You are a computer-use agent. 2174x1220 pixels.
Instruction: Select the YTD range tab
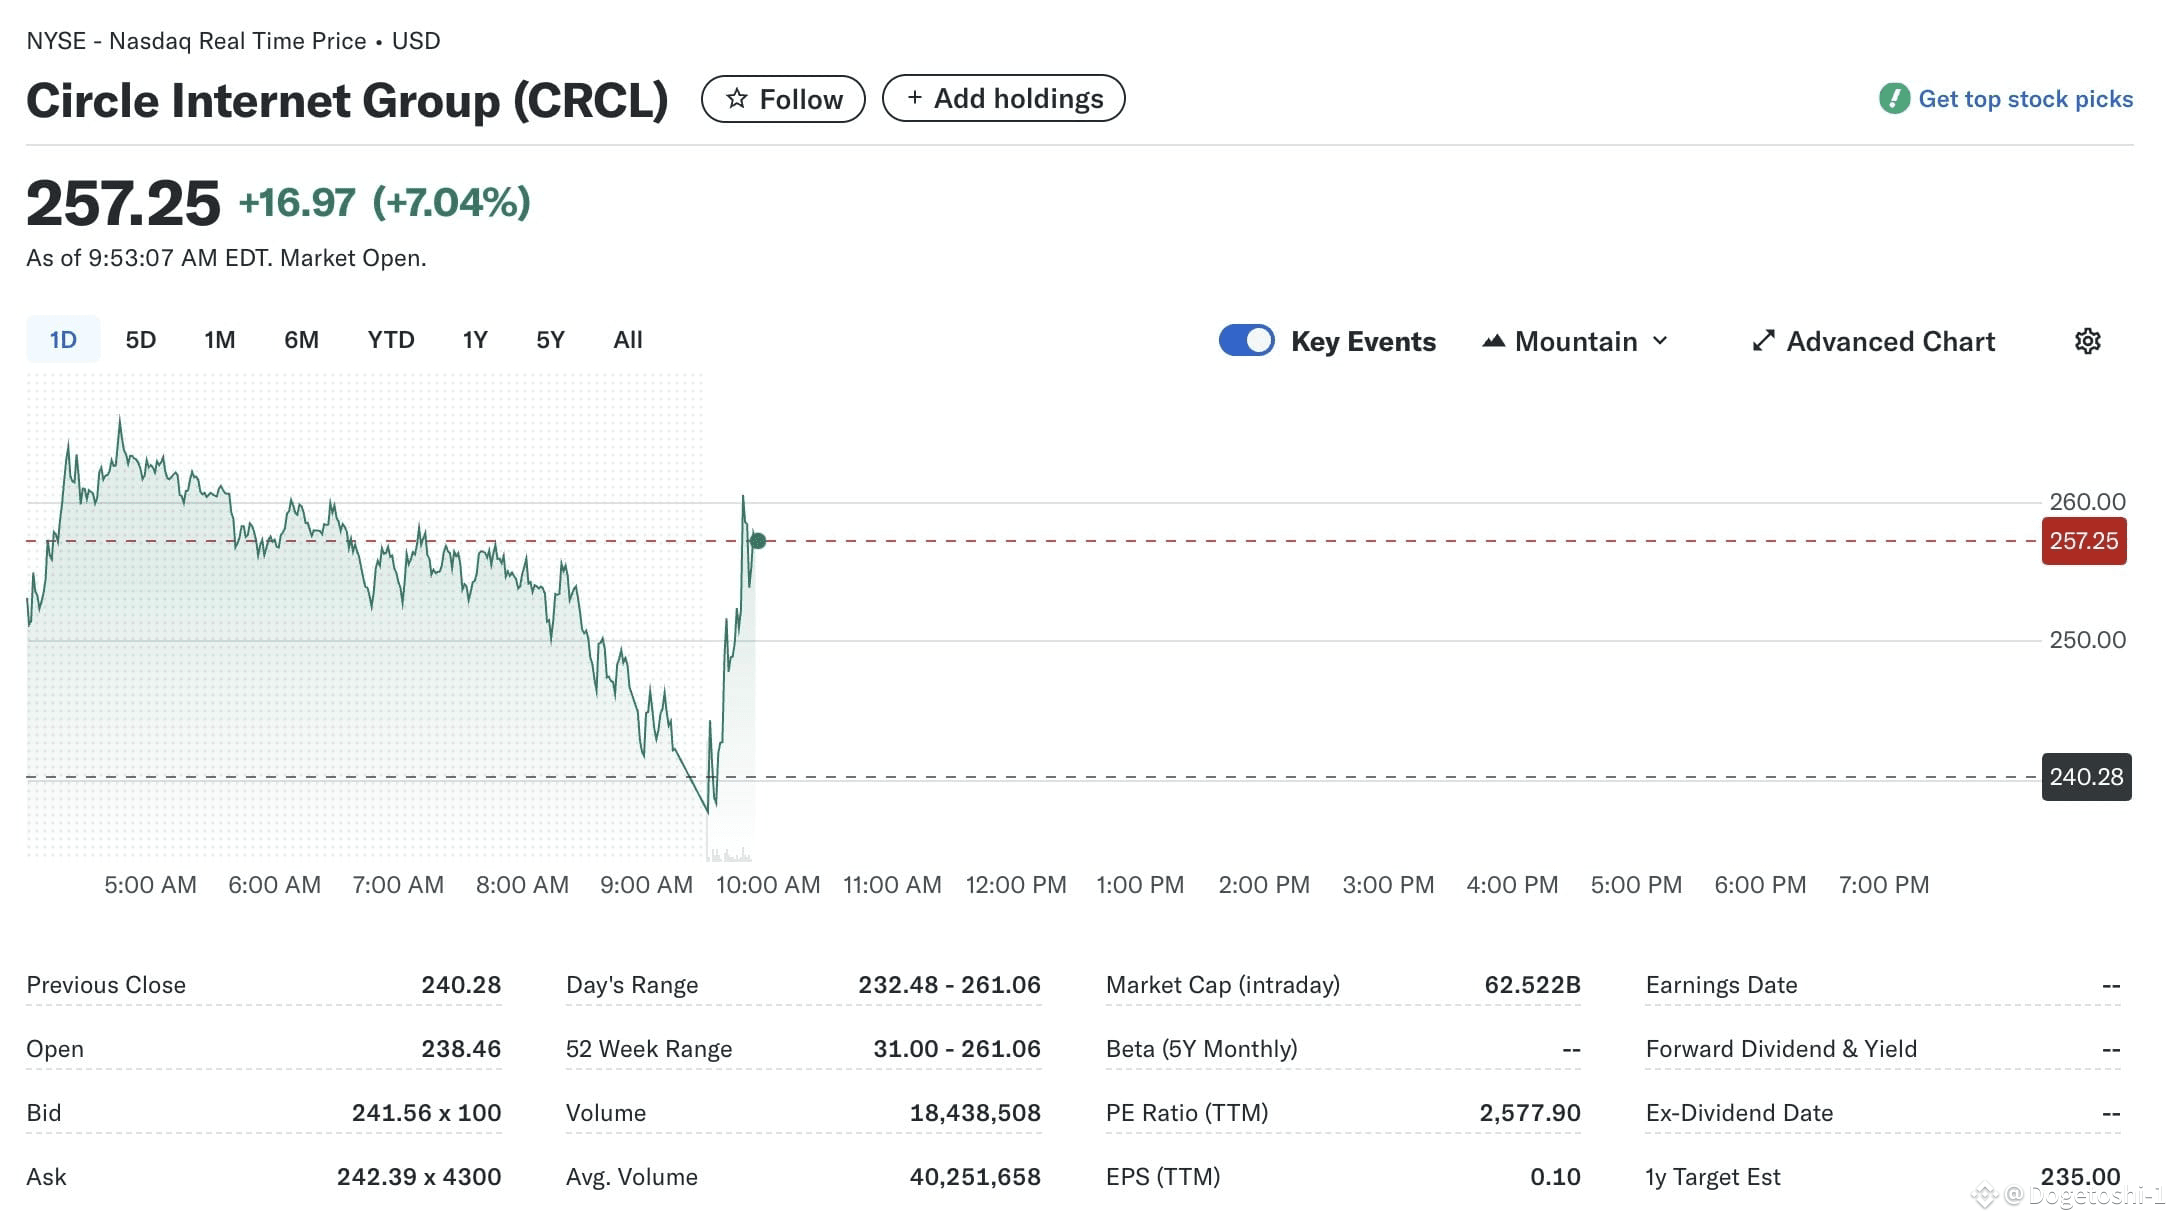tap(390, 340)
